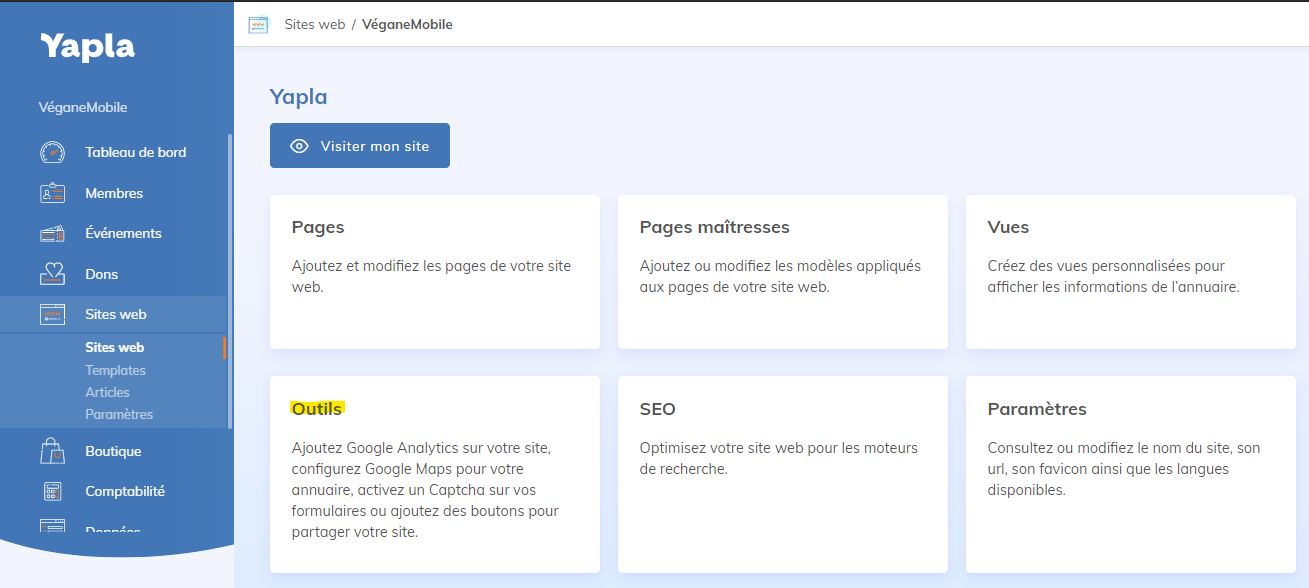Open the Pages card
Viewport: 1309px width, 588px height.
click(x=434, y=271)
